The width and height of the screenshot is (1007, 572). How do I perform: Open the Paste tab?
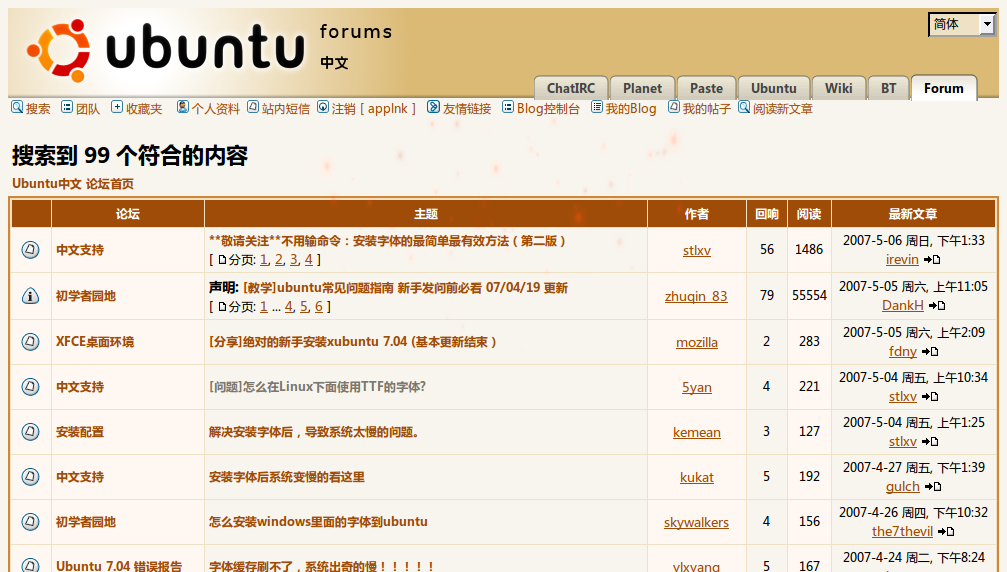pos(706,89)
